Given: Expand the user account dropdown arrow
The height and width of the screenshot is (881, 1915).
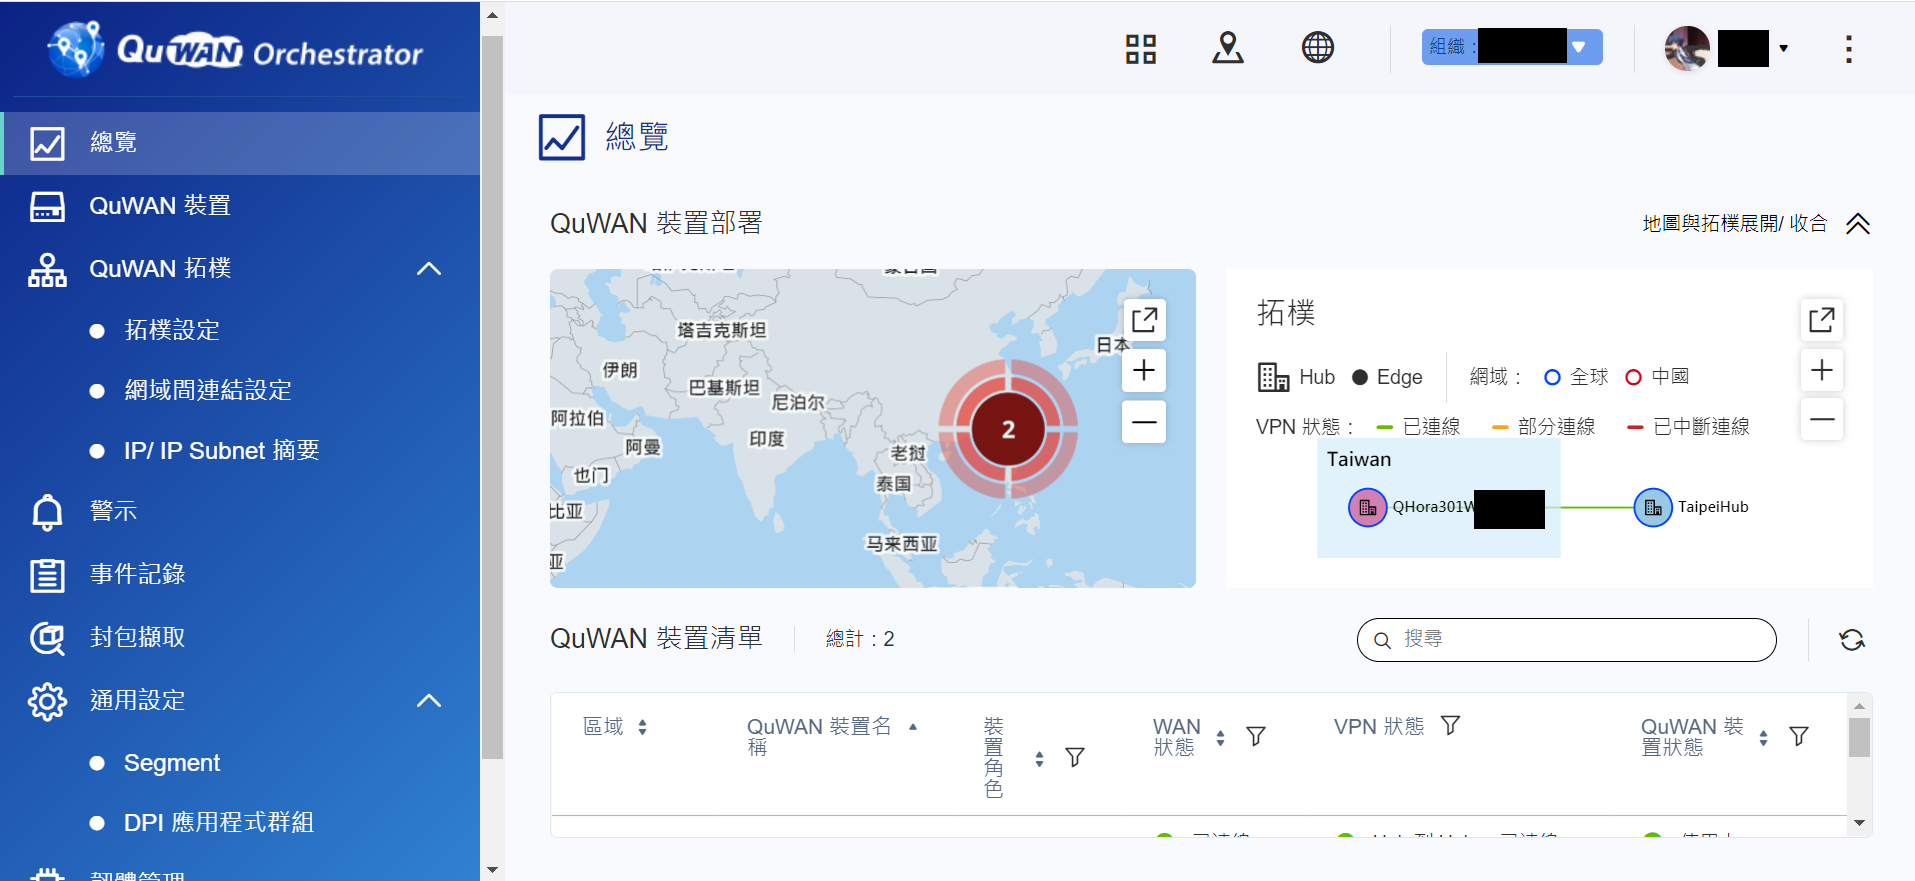Looking at the screenshot, I should [x=1783, y=48].
